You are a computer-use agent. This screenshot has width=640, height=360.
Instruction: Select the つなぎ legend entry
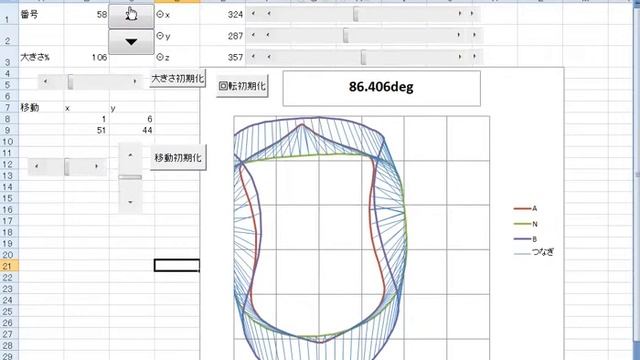click(534, 253)
